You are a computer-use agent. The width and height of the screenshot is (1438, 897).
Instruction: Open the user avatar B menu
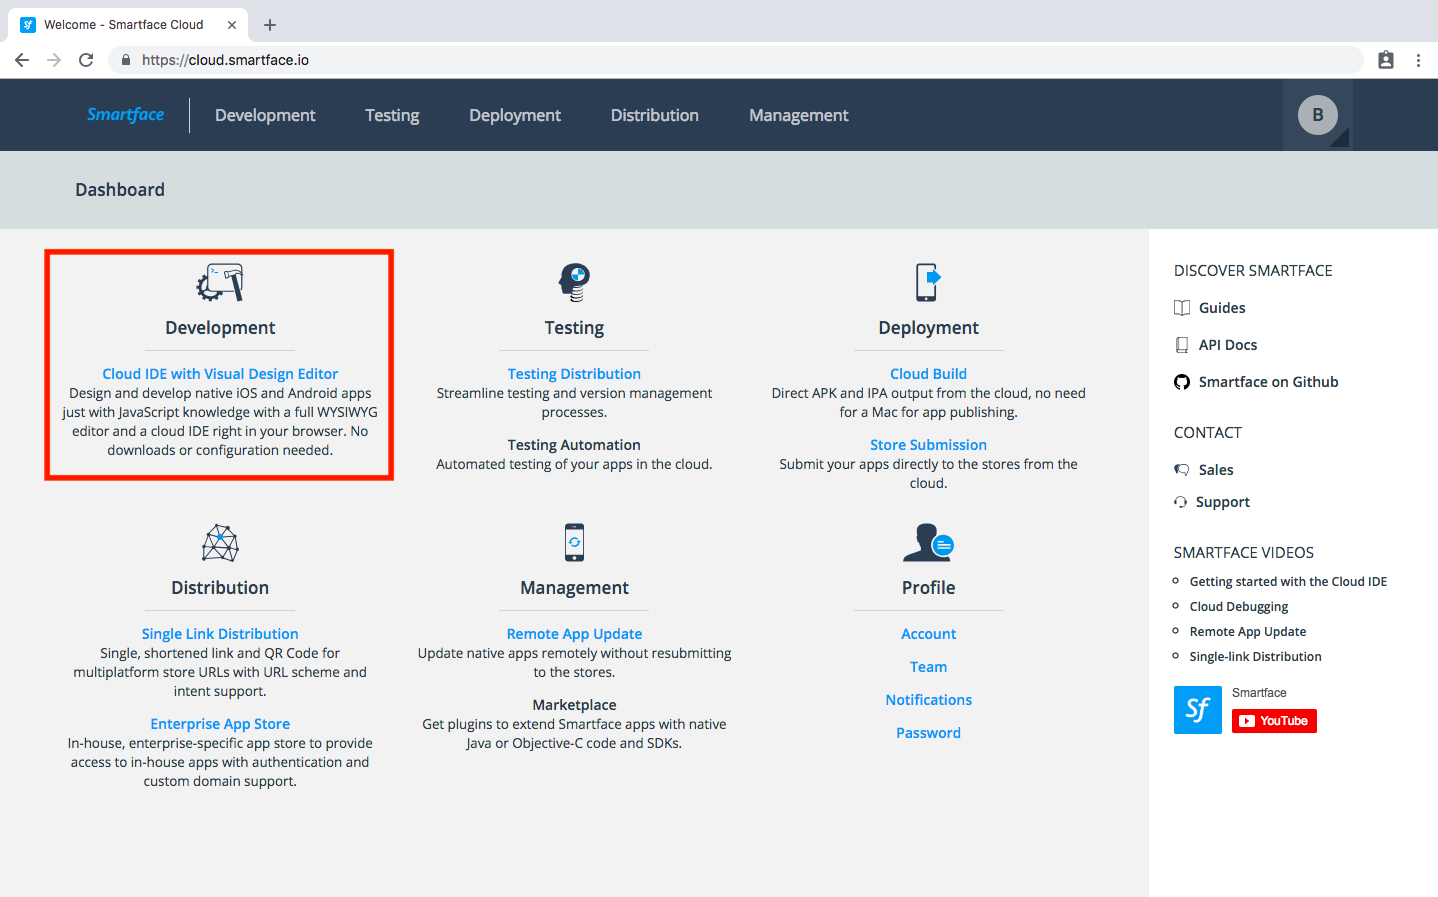coord(1318,115)
